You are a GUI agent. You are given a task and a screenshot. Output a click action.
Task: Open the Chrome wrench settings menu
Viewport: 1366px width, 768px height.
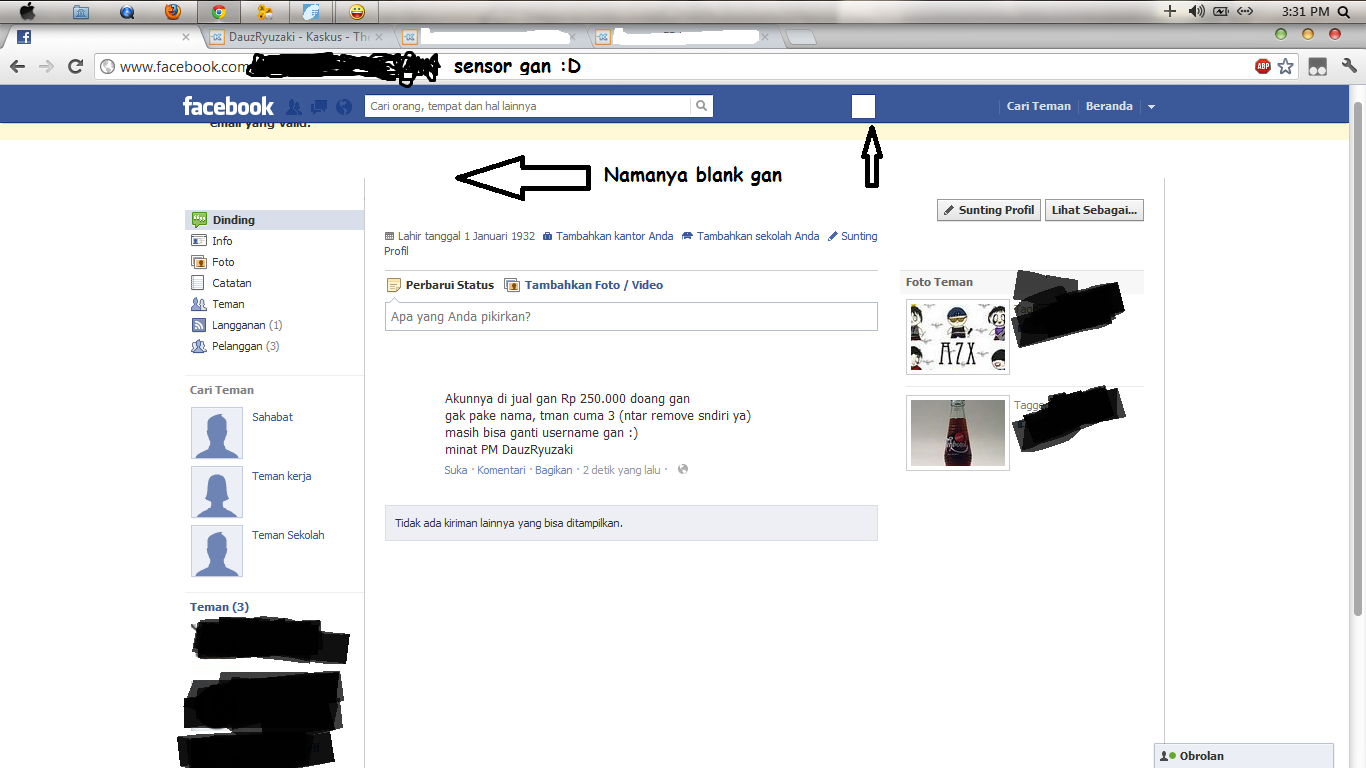point(1349,67)
